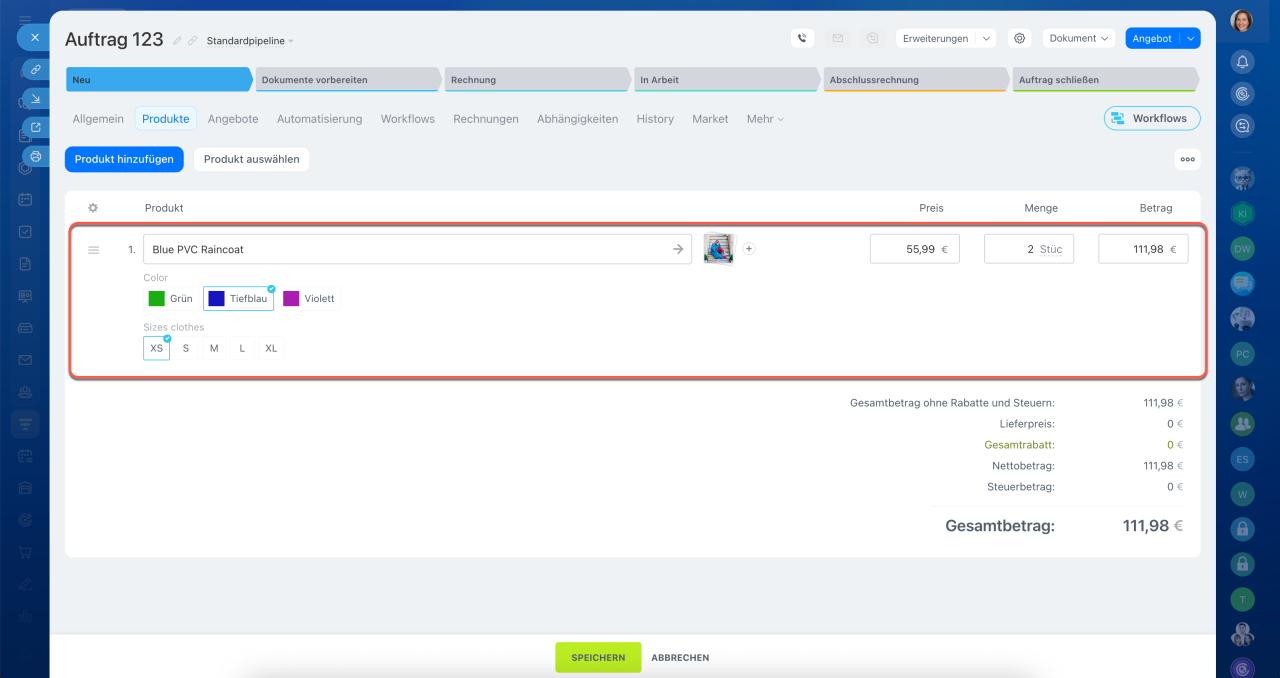
Task: Expand the Angebot button dropdown arrow
Action: [1190, 38]
